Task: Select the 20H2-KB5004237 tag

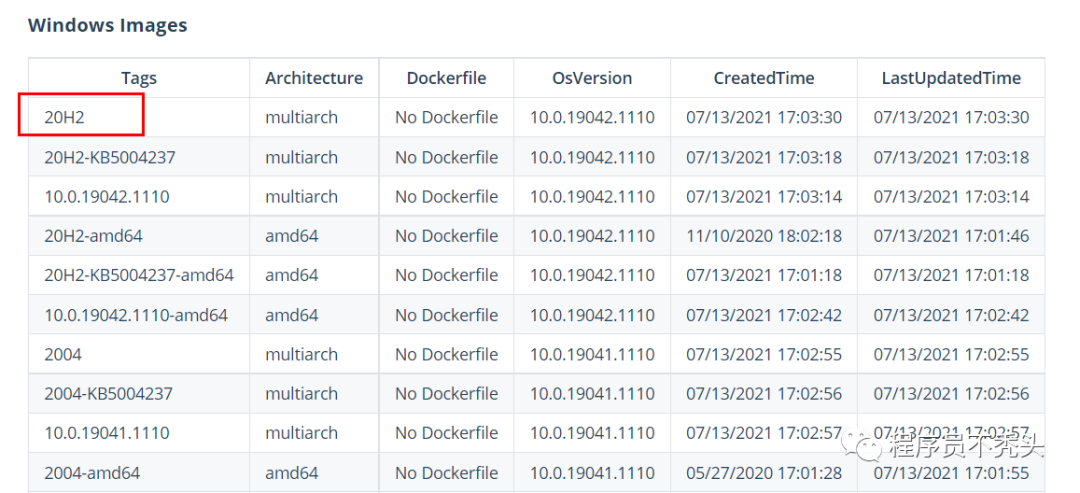Action: pos(102,157)
